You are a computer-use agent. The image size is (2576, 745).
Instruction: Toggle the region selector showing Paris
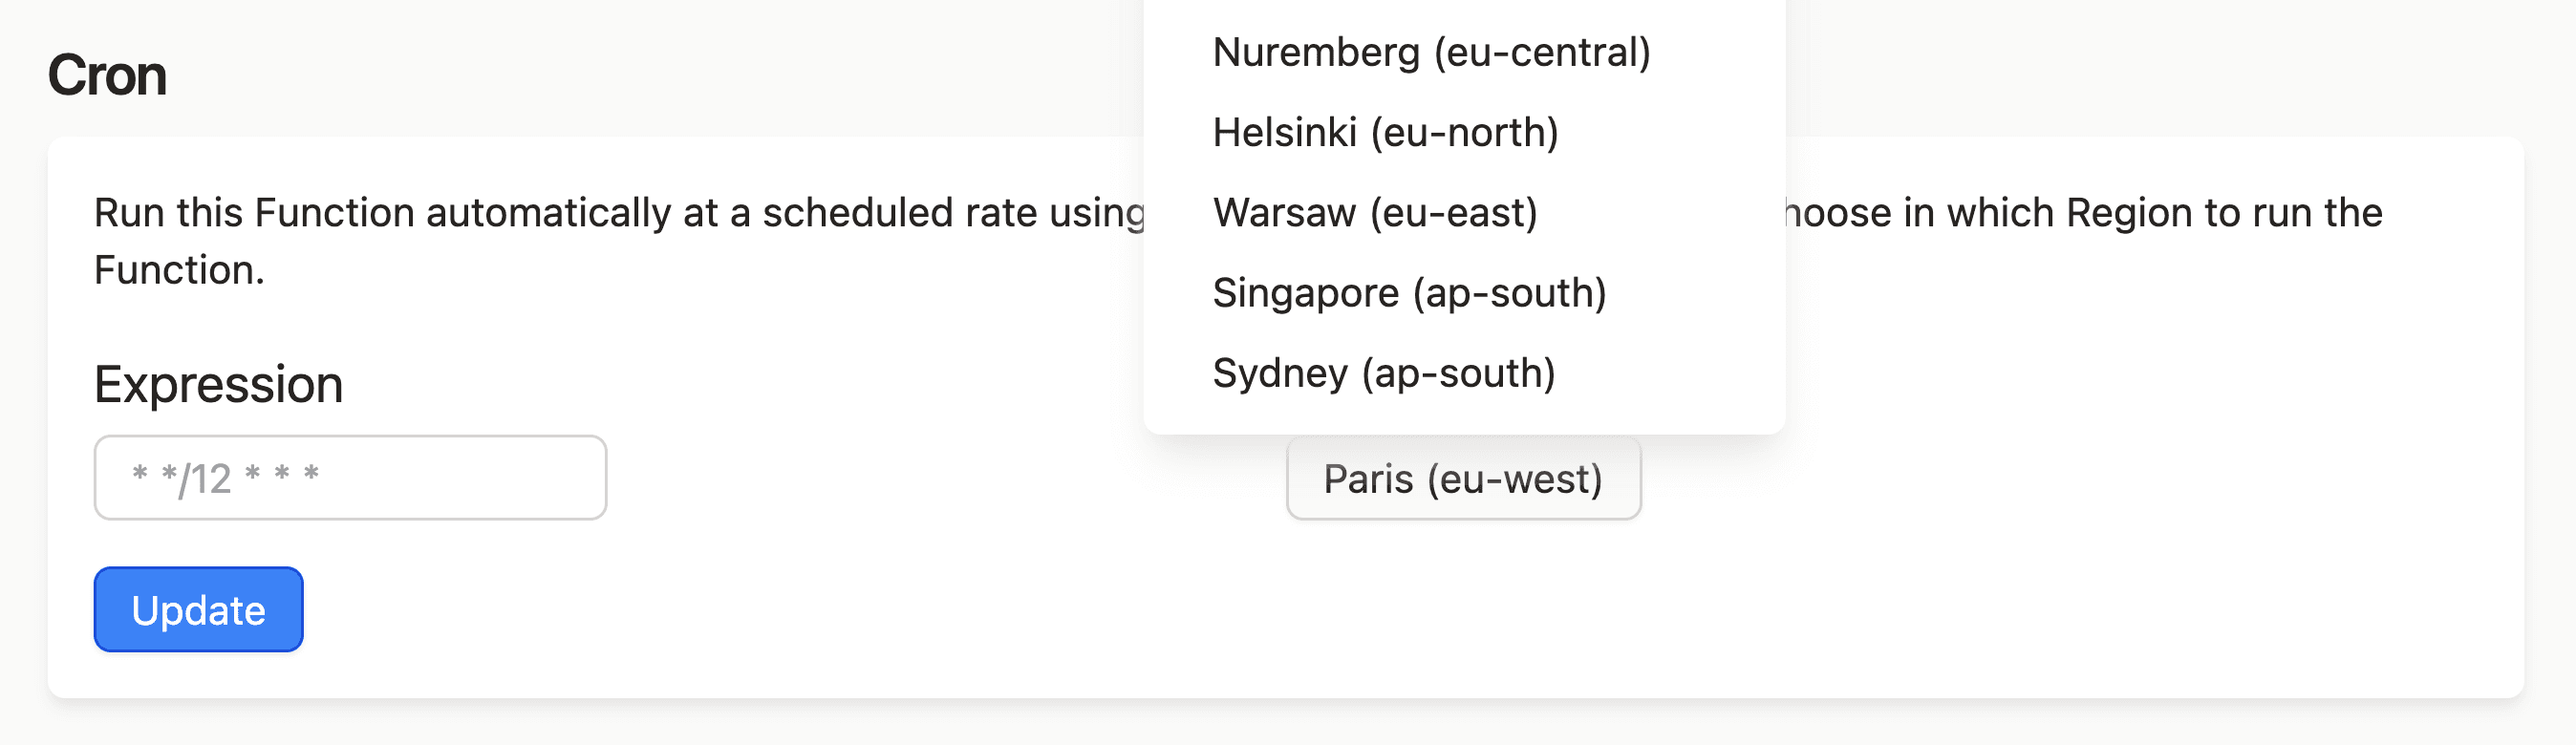tap(1463, 478)
